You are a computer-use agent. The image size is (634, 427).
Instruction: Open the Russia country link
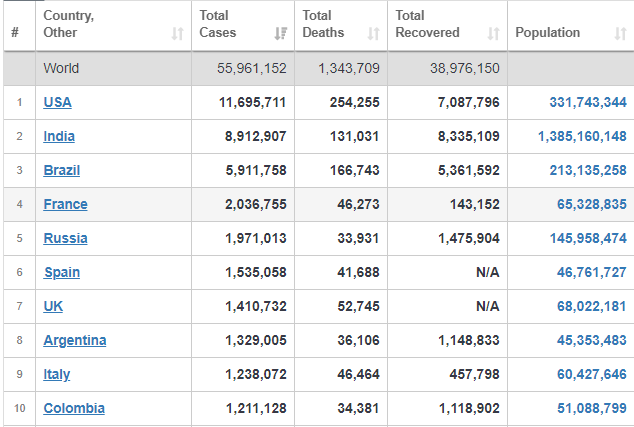pyautogui.click(x=65, y=238)
